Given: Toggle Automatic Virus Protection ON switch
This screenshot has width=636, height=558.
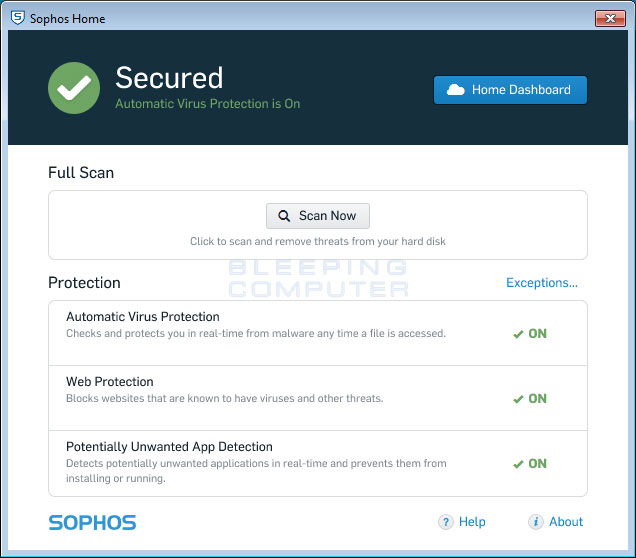Looking at the screenshot, I should tap(530, 334).
